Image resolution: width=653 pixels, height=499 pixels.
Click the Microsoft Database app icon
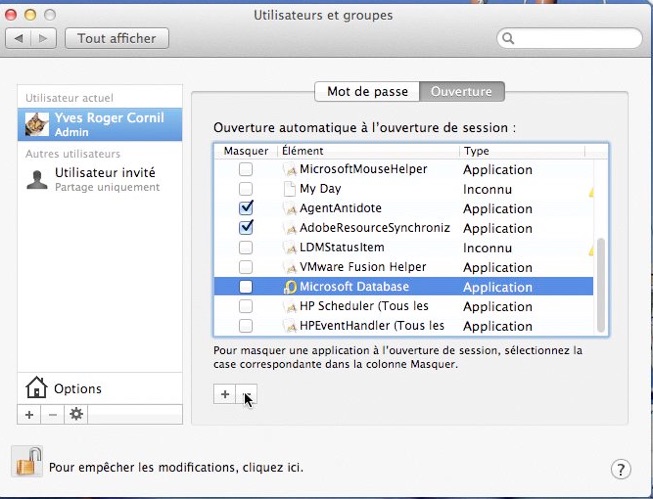290,287
